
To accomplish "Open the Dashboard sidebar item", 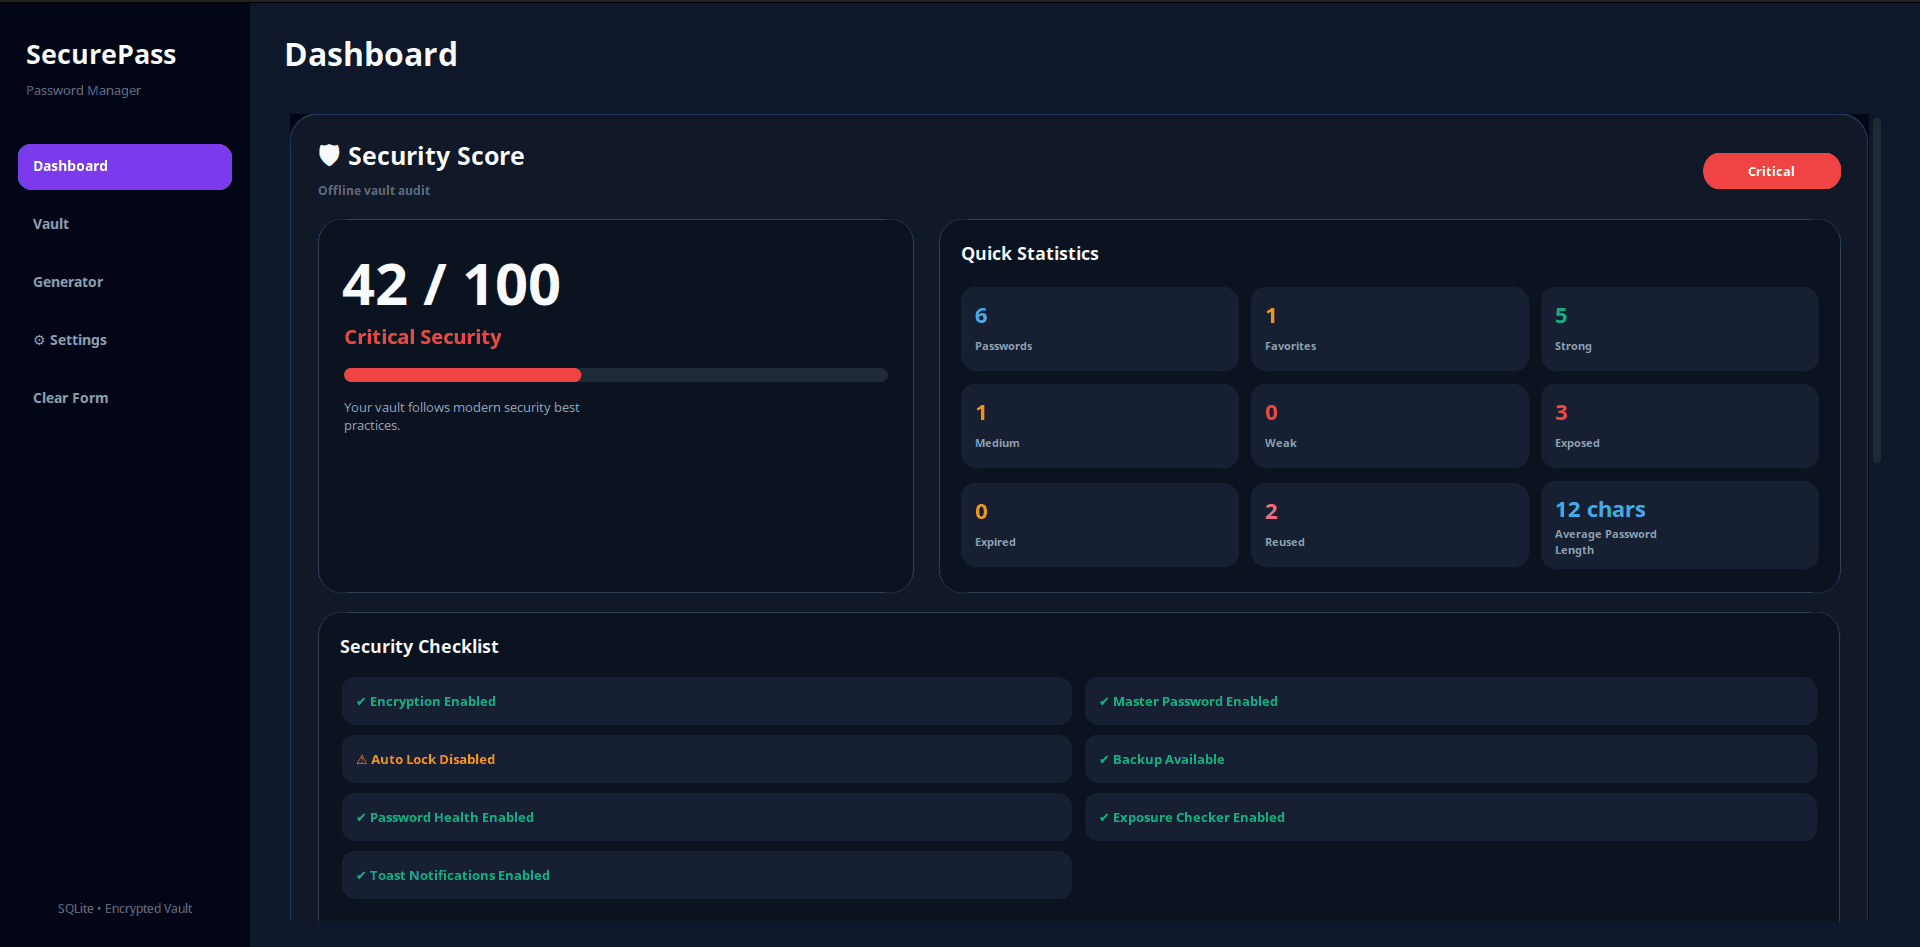I will [x=125, y=166].
